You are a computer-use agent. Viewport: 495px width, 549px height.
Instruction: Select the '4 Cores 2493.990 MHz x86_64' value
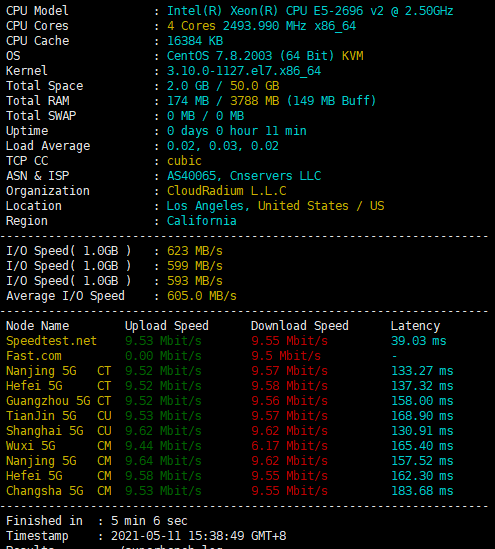tap(262, 26)
